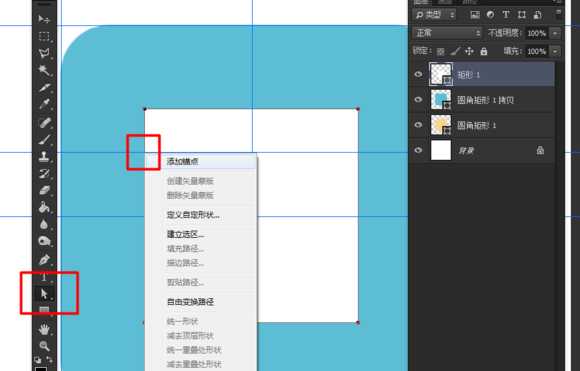Select the Eyedropper tool
Viewport: 580px width, 371px height.
coord(44,104)
